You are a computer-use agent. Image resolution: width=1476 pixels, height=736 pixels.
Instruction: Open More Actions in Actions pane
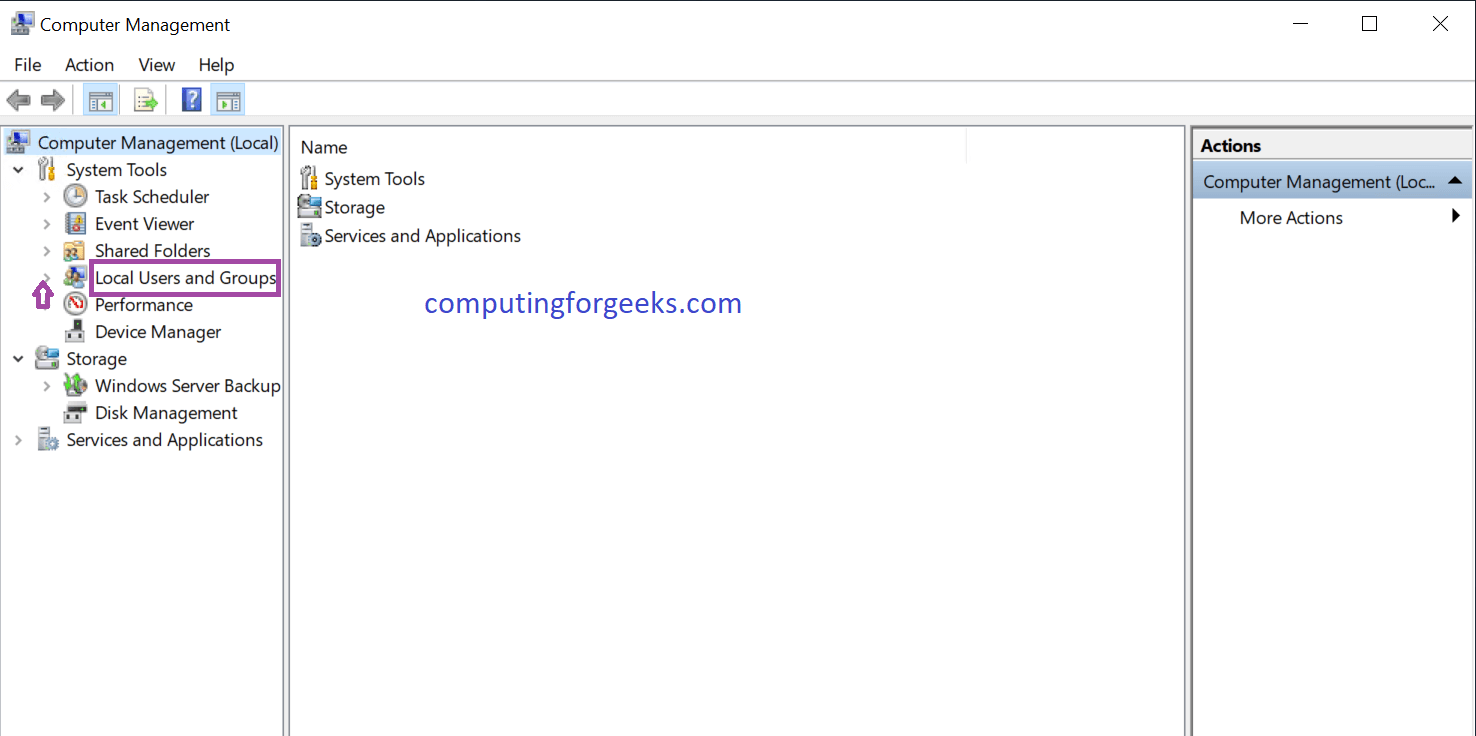1290,218
